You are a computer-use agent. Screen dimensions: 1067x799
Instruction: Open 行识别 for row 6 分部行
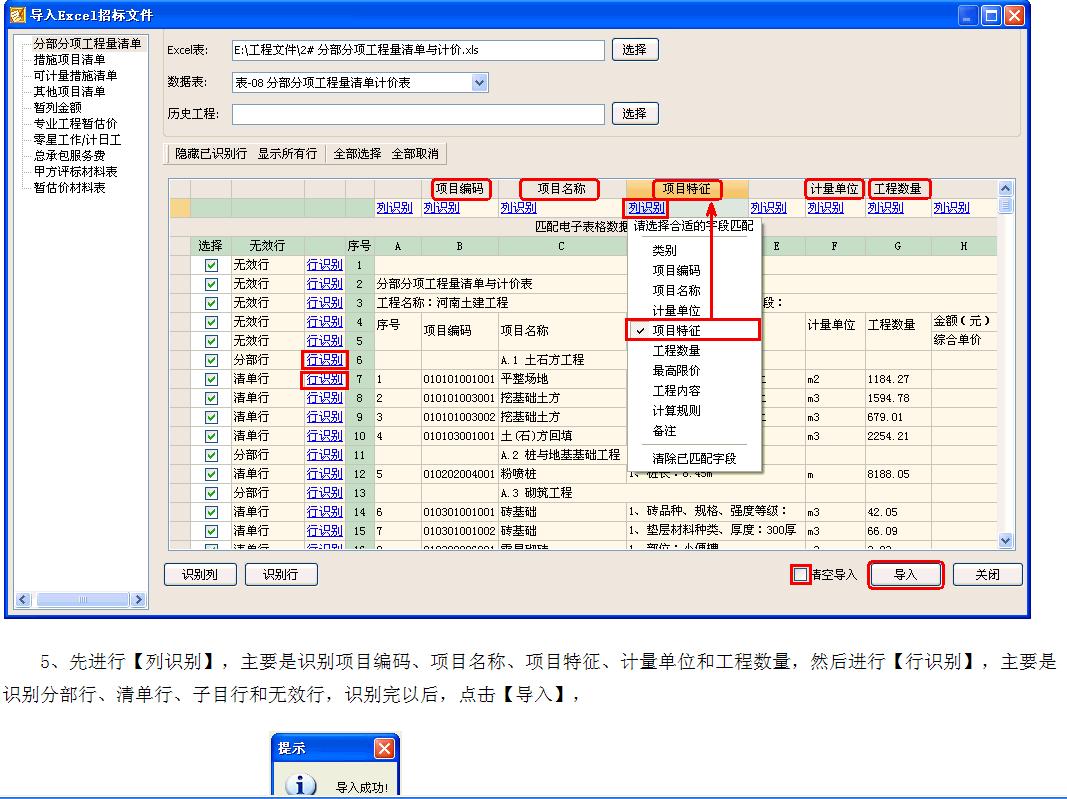click(x=325, y=360)
